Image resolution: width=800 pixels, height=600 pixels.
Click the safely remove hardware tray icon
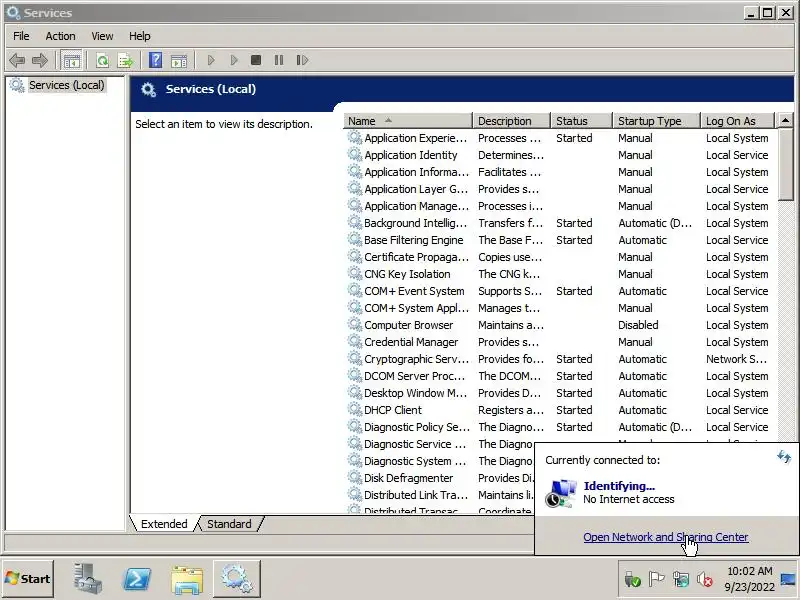tap(632, 579)
